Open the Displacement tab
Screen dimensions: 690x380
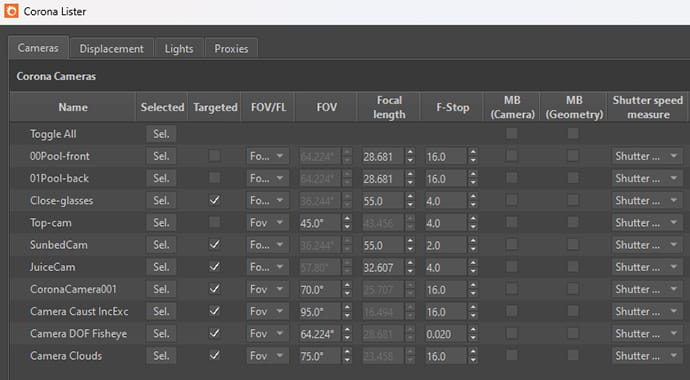tap(111, 48)
